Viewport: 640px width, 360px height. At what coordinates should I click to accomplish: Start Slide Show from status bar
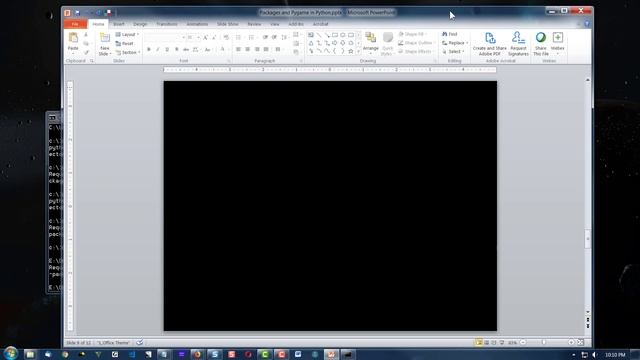tap(502, 342)
